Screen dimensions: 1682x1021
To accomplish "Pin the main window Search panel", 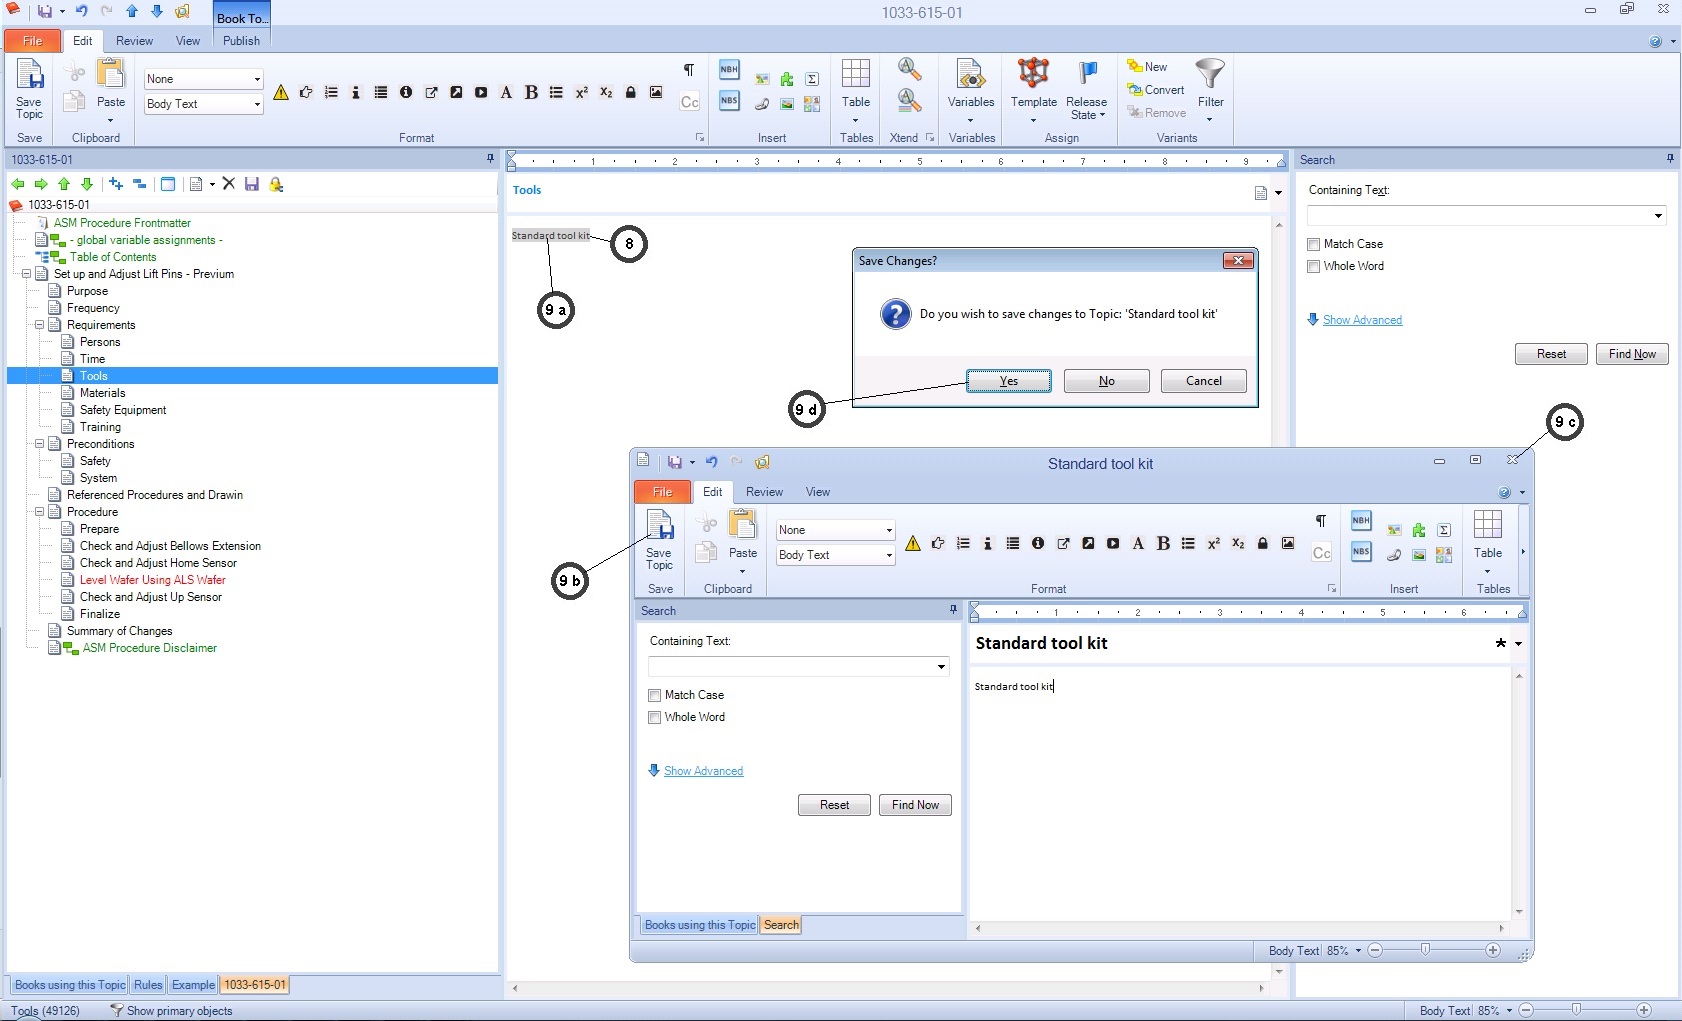I will pyautogui.click(x=1670, y=159).
